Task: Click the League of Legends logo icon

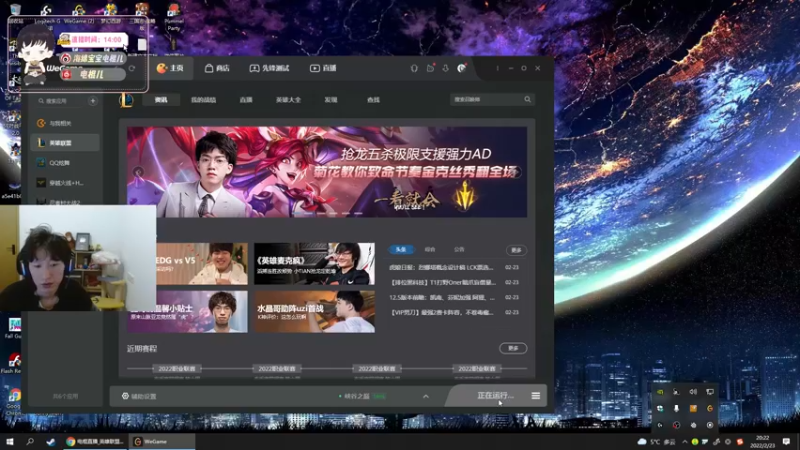Action: click(x=126, y=100)
